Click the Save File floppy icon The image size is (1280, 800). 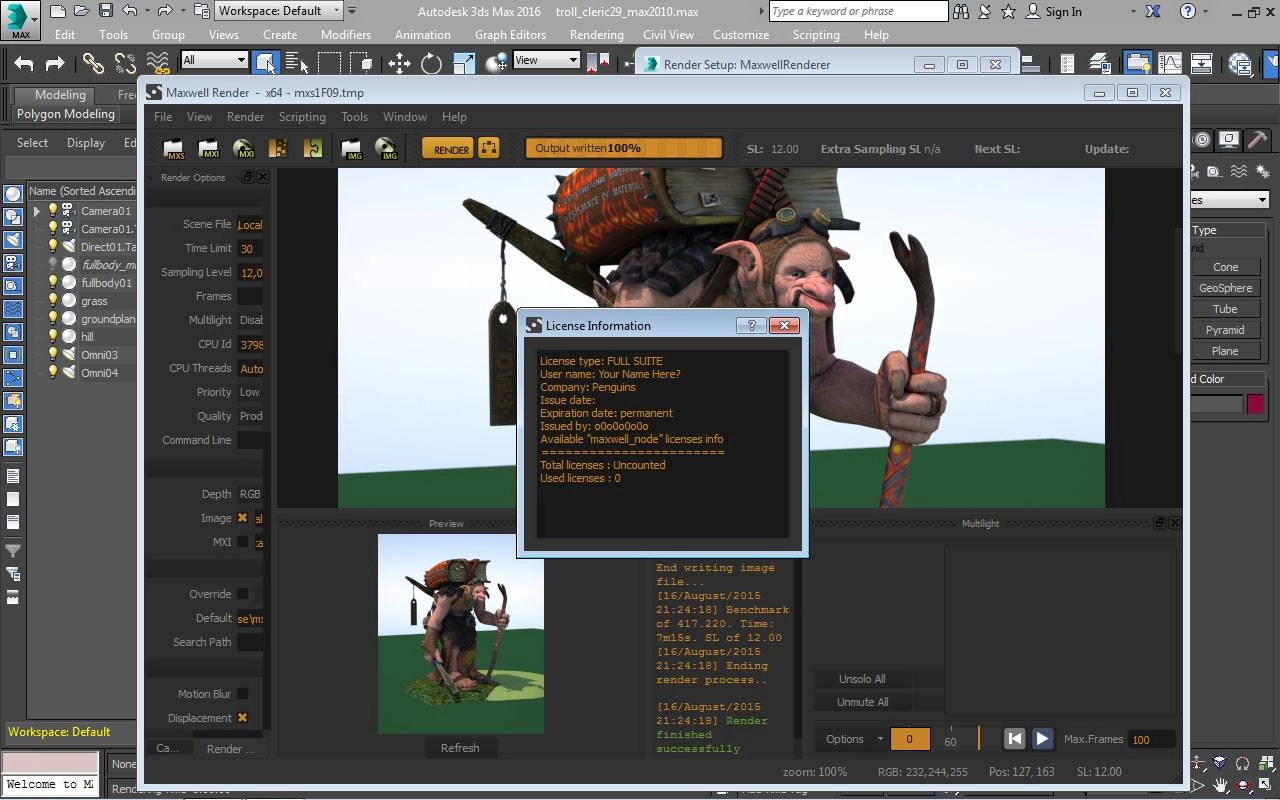pyautogui.click(x=106, y=11)
